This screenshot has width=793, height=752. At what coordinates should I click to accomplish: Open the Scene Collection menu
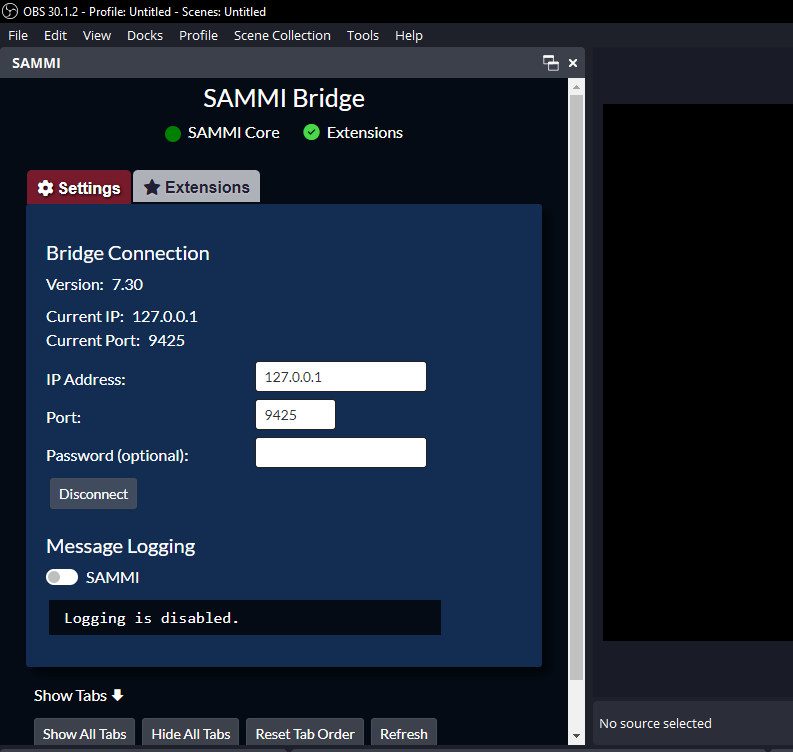point(282,35)
